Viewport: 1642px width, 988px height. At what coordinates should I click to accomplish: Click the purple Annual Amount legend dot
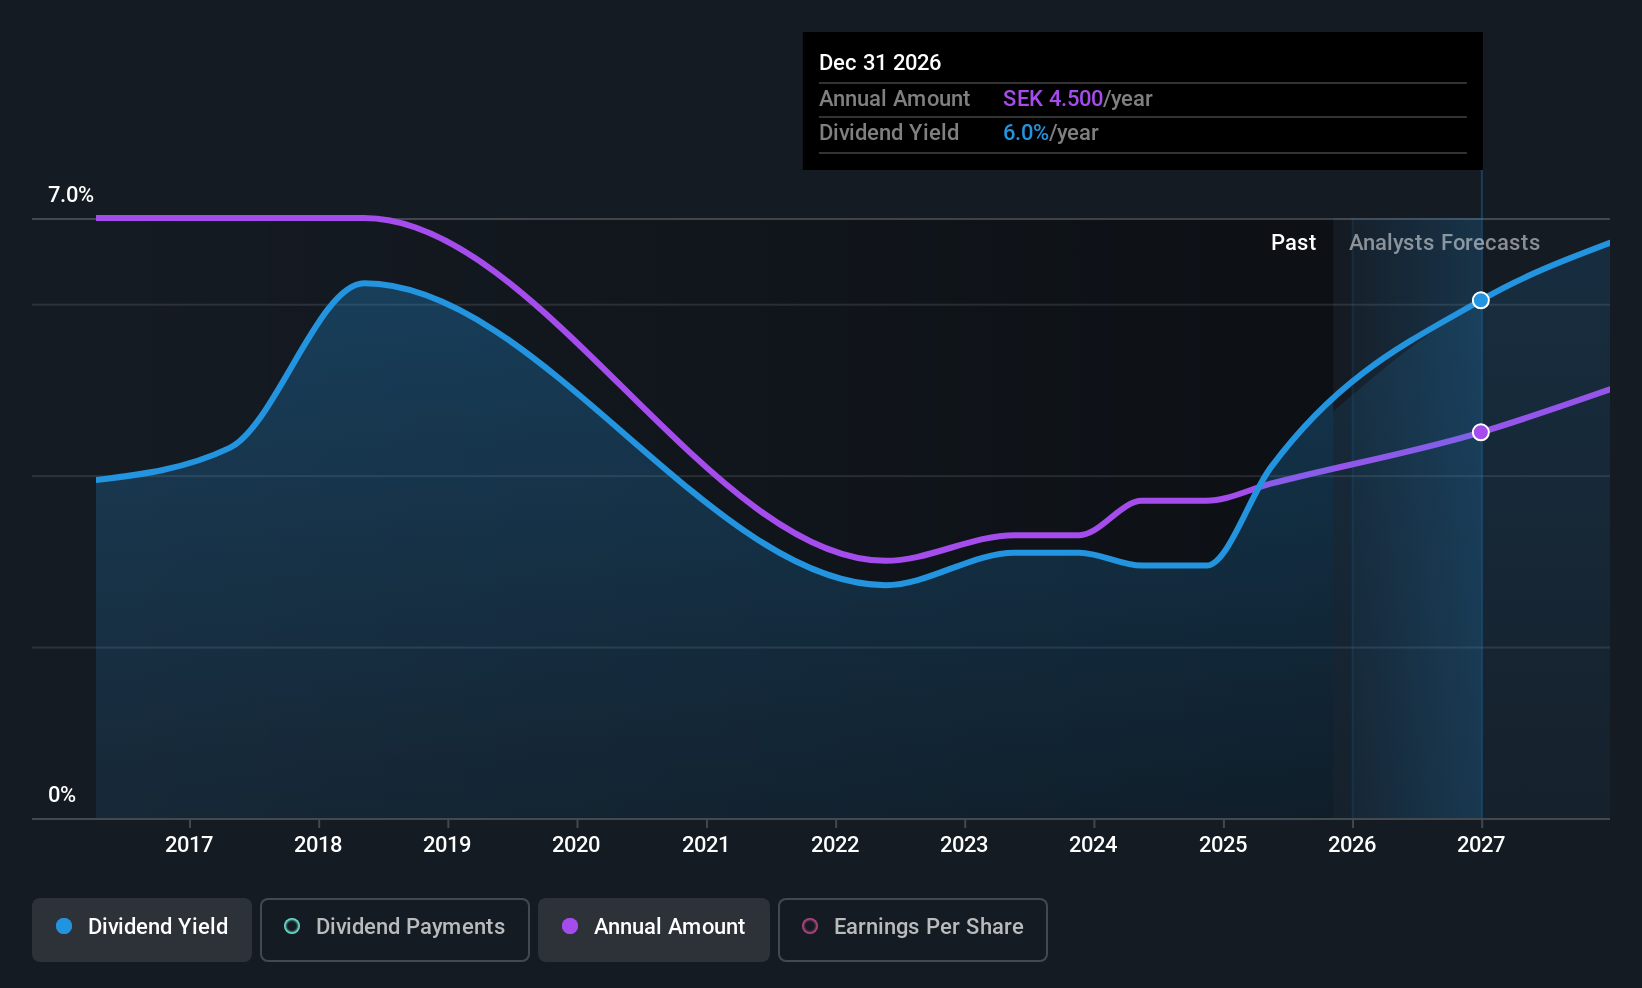click(x=570, y=927)
